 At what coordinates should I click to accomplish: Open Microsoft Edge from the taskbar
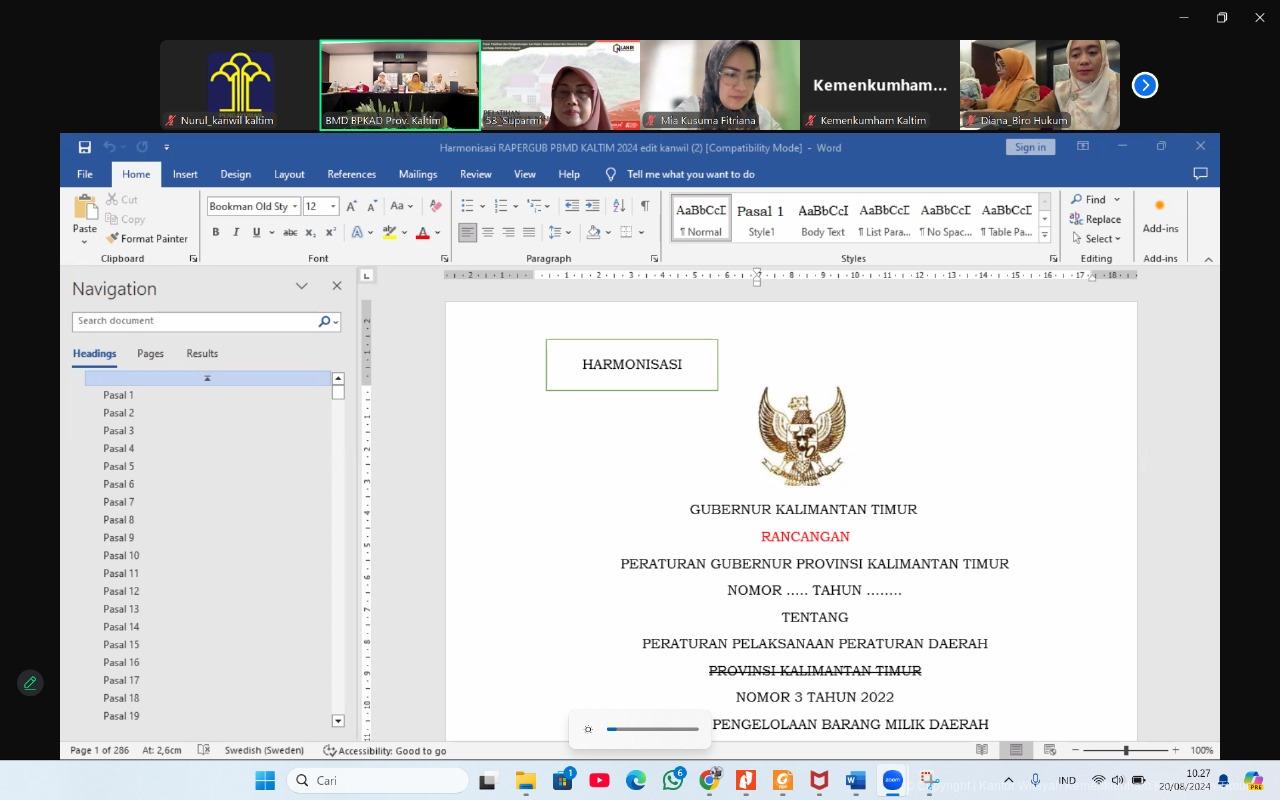point(636,780)
